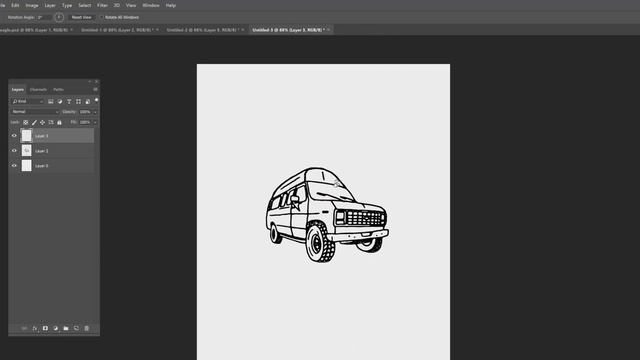Hide Layer 2 with its eye icon

[x=14, y=151]
